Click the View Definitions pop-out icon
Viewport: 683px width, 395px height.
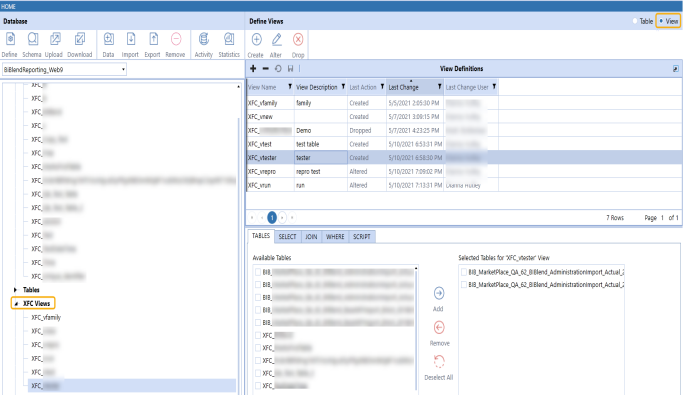click(676, 69)
